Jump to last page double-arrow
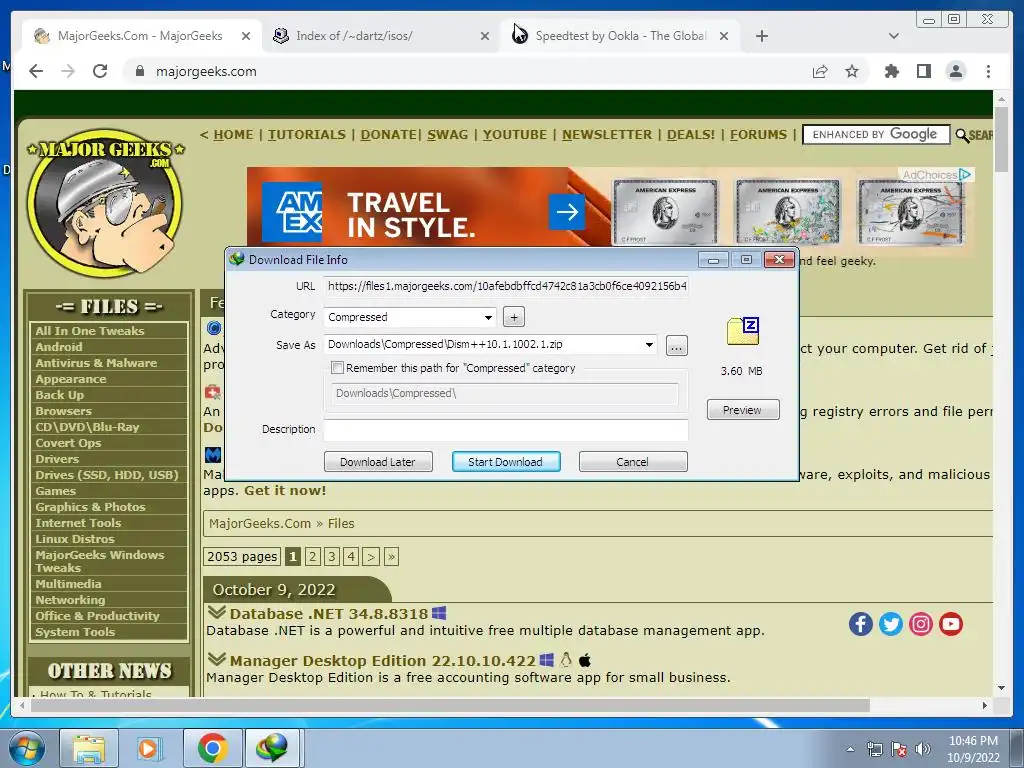The width and height of the screenshot is (1024, 768). point(391,556)
